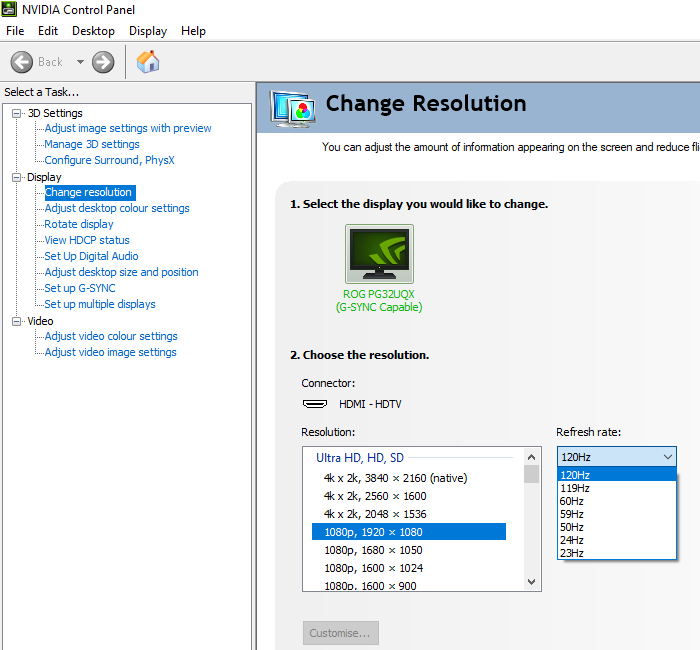
Task: Click the resolution list scrollbar thumb
Action: click(531, 474)
